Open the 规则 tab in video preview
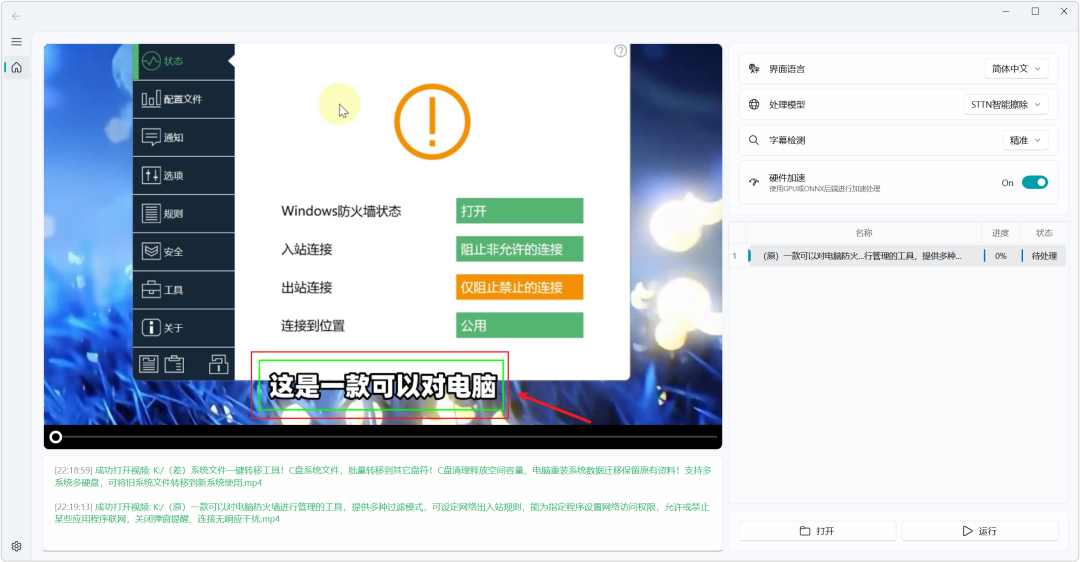 point(184,214)
